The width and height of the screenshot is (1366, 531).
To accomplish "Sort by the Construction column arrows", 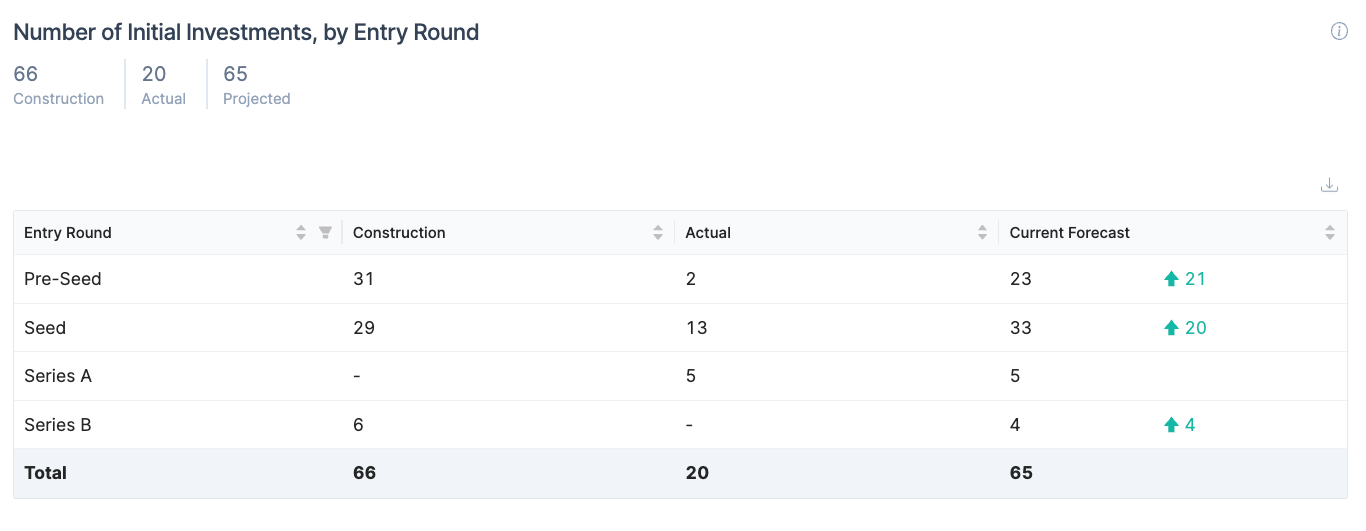I will pyautogui.click(x=658, y=233).
